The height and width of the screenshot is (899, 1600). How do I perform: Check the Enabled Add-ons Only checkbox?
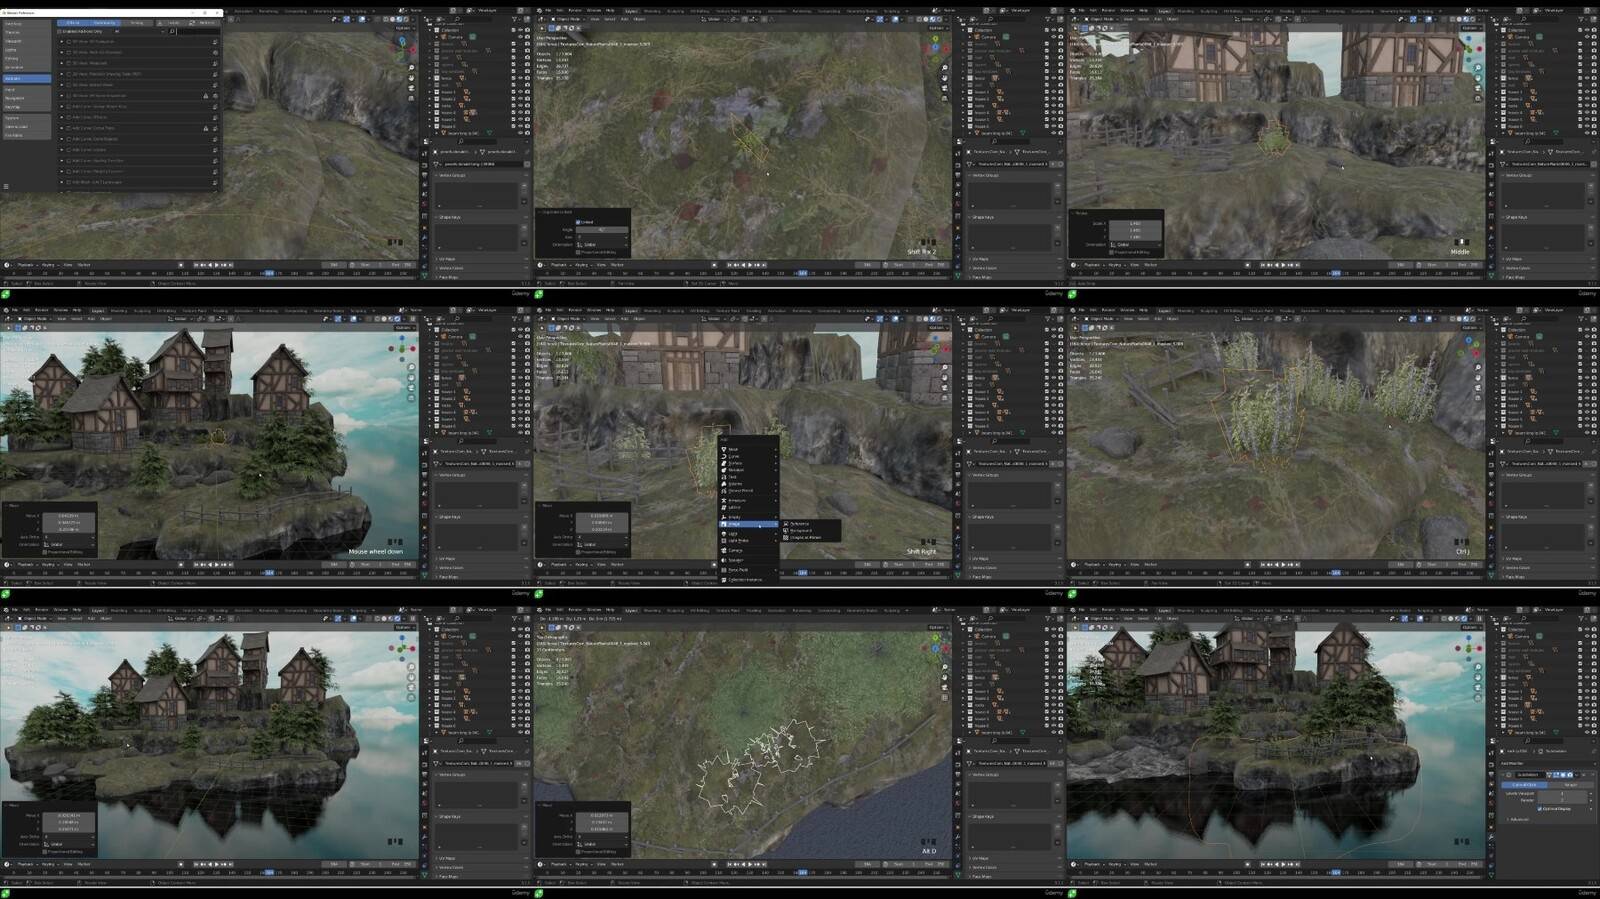click(x=60, y=31)
